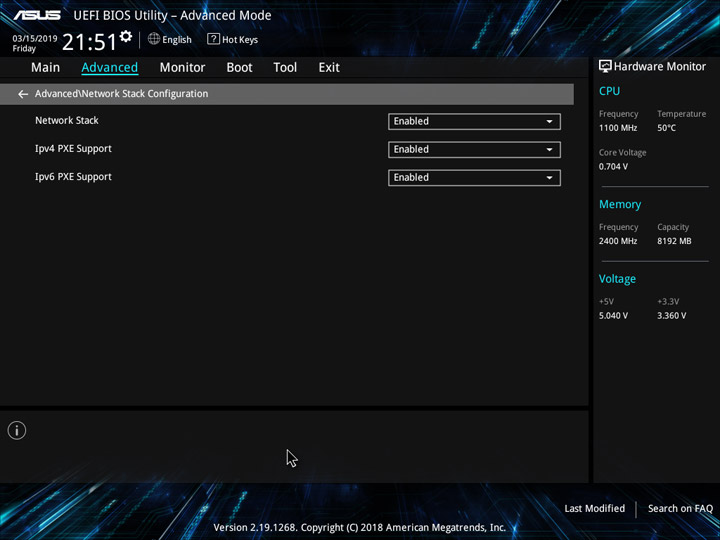720x540 pixels.
Task: Select the Network Stack label
Action: tap(67, 120)
